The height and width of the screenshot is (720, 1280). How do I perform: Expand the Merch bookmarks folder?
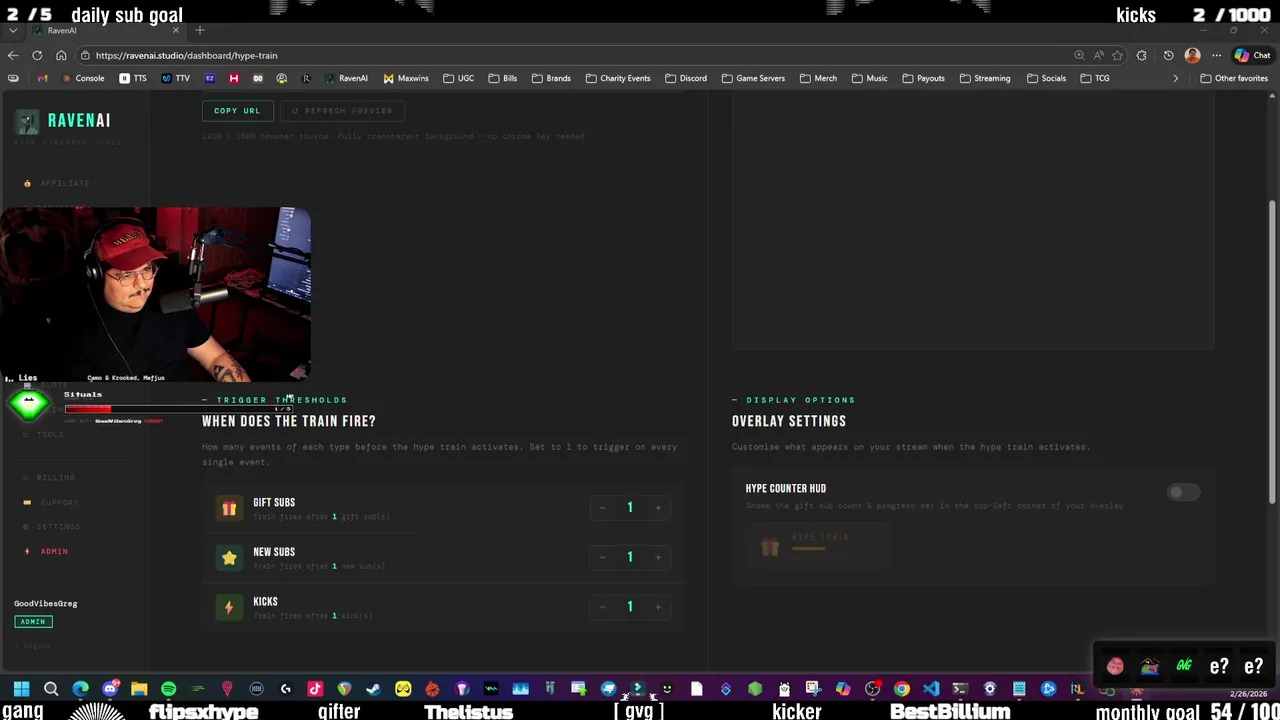(818, 78)
